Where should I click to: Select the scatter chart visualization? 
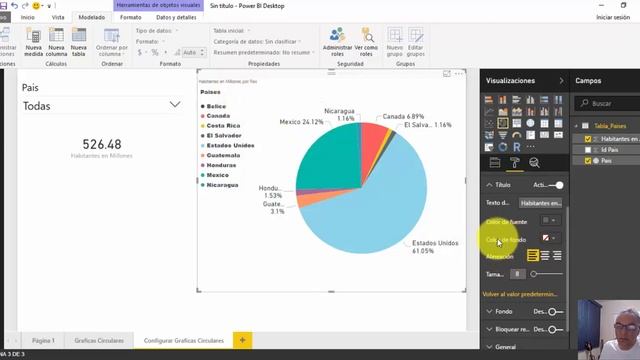489,123
